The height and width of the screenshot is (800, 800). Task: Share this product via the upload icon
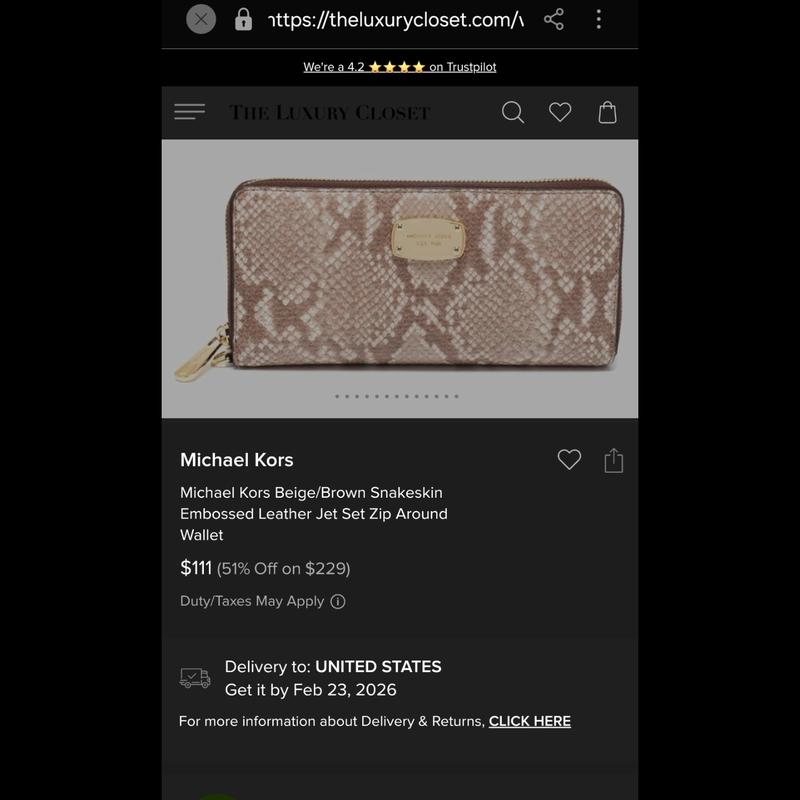click(x=613, y=460)
